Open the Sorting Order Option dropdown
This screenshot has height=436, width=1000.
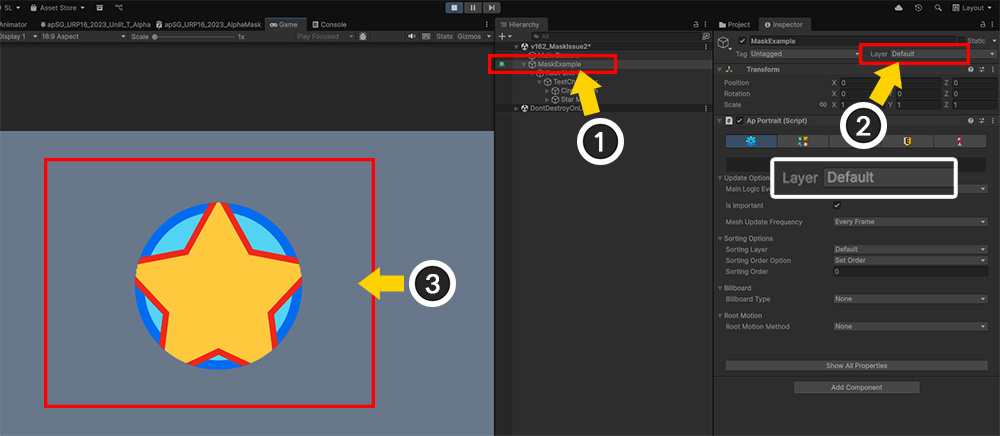coord(910,260)
